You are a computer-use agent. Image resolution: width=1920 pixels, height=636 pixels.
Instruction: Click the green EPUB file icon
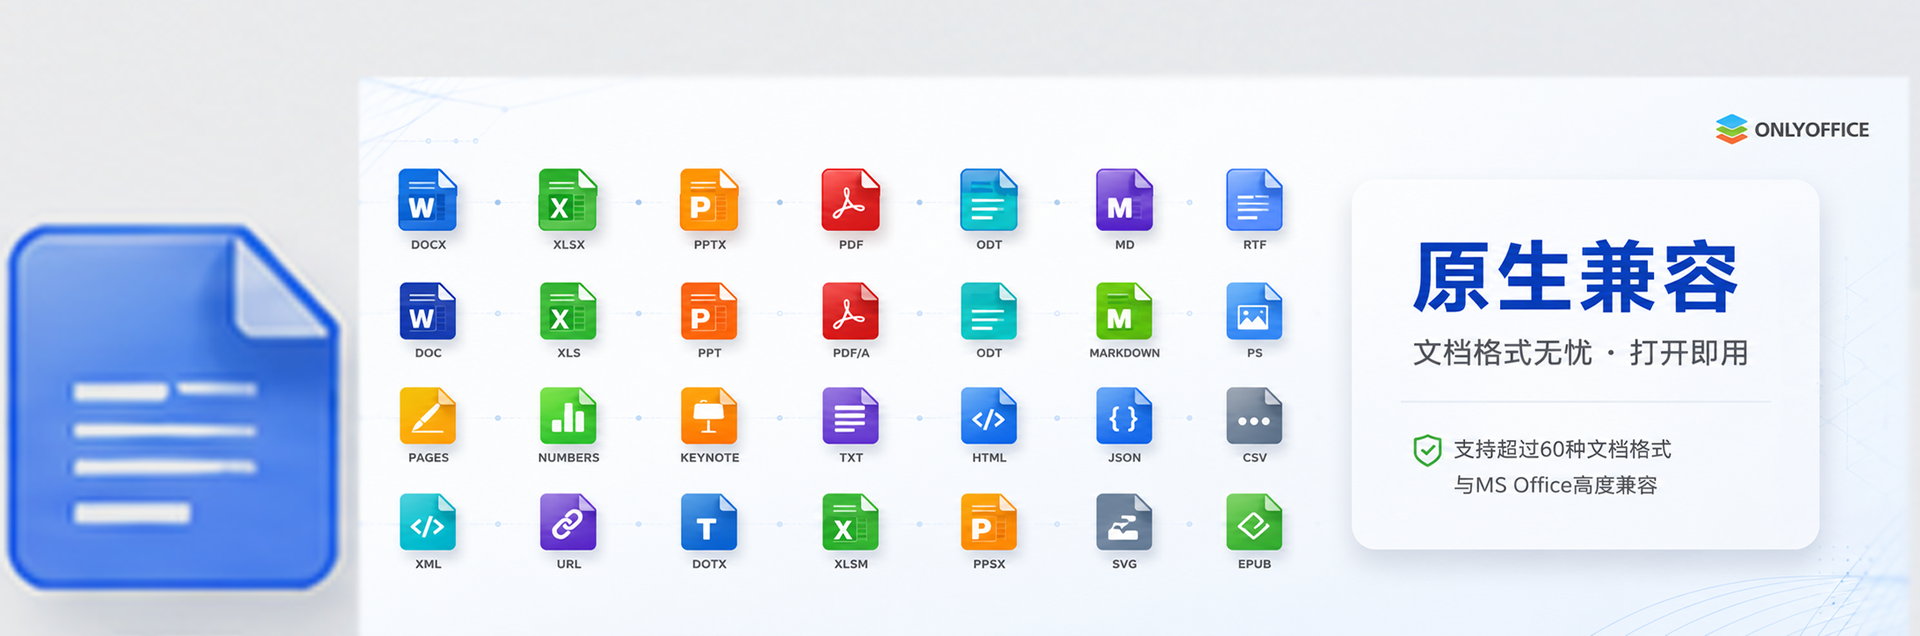[1254, 522]
